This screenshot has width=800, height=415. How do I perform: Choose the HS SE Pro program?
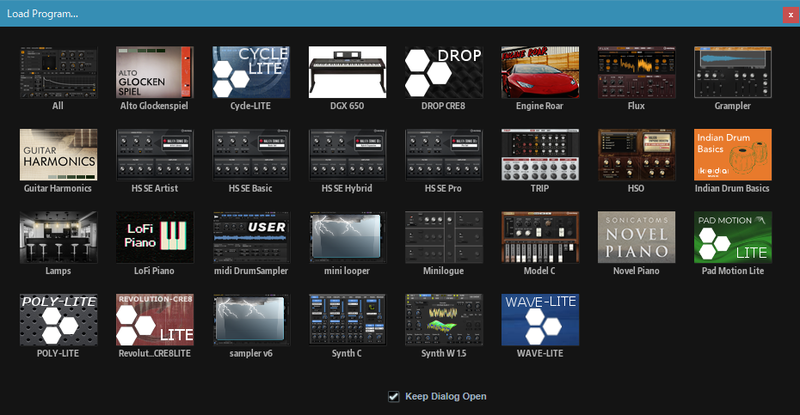point(444,155)
